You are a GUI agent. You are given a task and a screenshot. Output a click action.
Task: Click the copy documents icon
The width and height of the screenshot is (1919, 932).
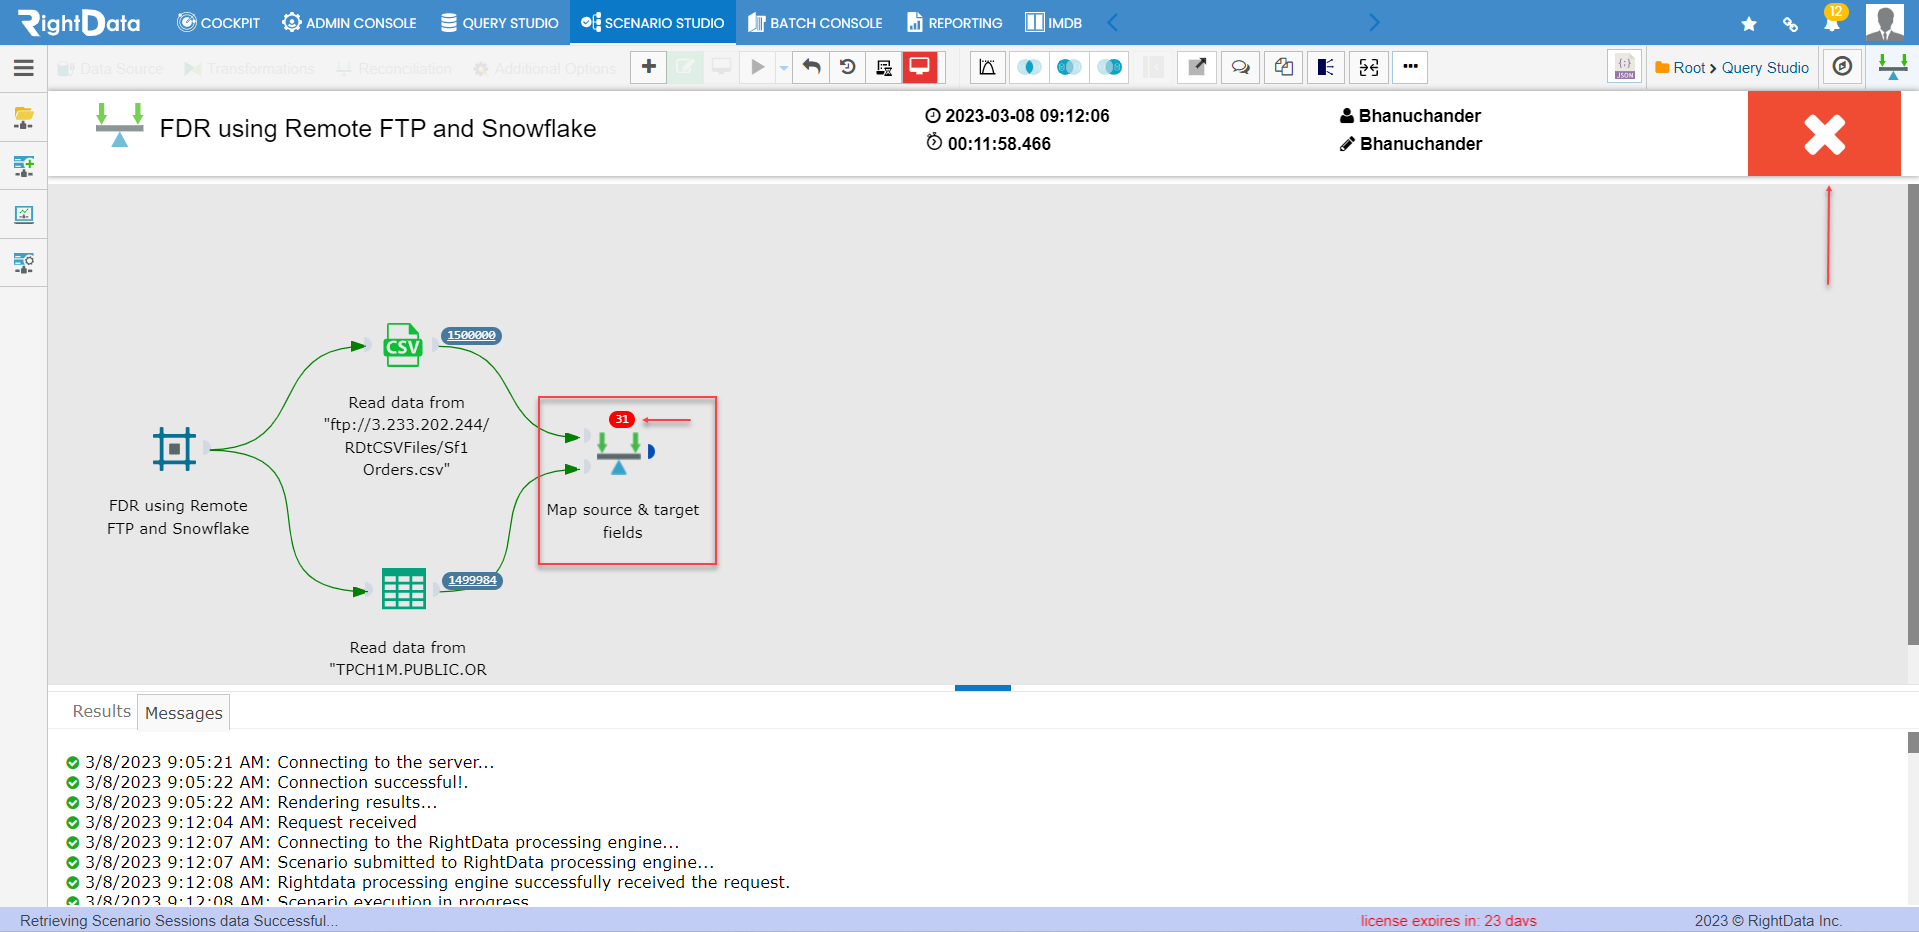coord(1284,67)
